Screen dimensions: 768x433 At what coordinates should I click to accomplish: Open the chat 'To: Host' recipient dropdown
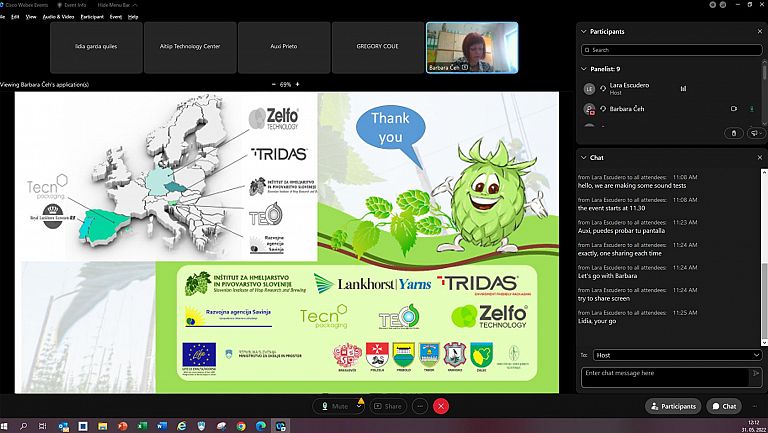[x=677, y=355]
